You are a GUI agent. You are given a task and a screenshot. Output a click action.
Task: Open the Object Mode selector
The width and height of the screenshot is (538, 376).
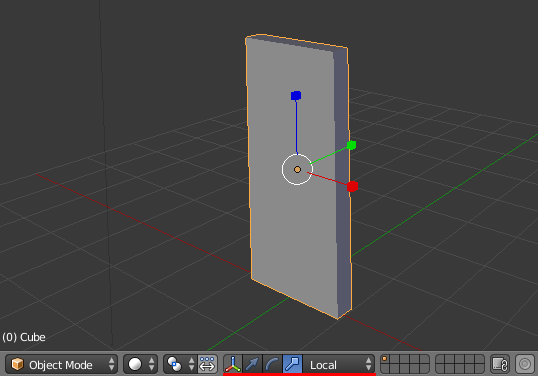pos(62,364)
